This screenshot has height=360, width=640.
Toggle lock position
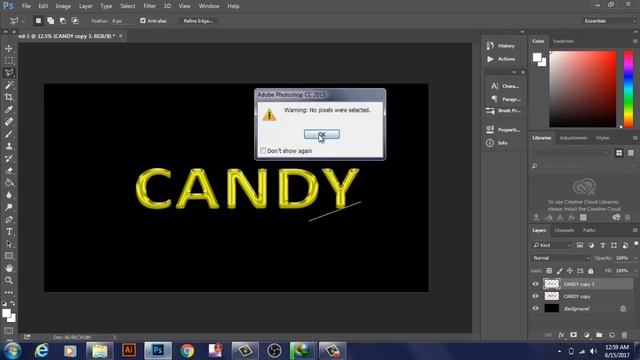570,271
